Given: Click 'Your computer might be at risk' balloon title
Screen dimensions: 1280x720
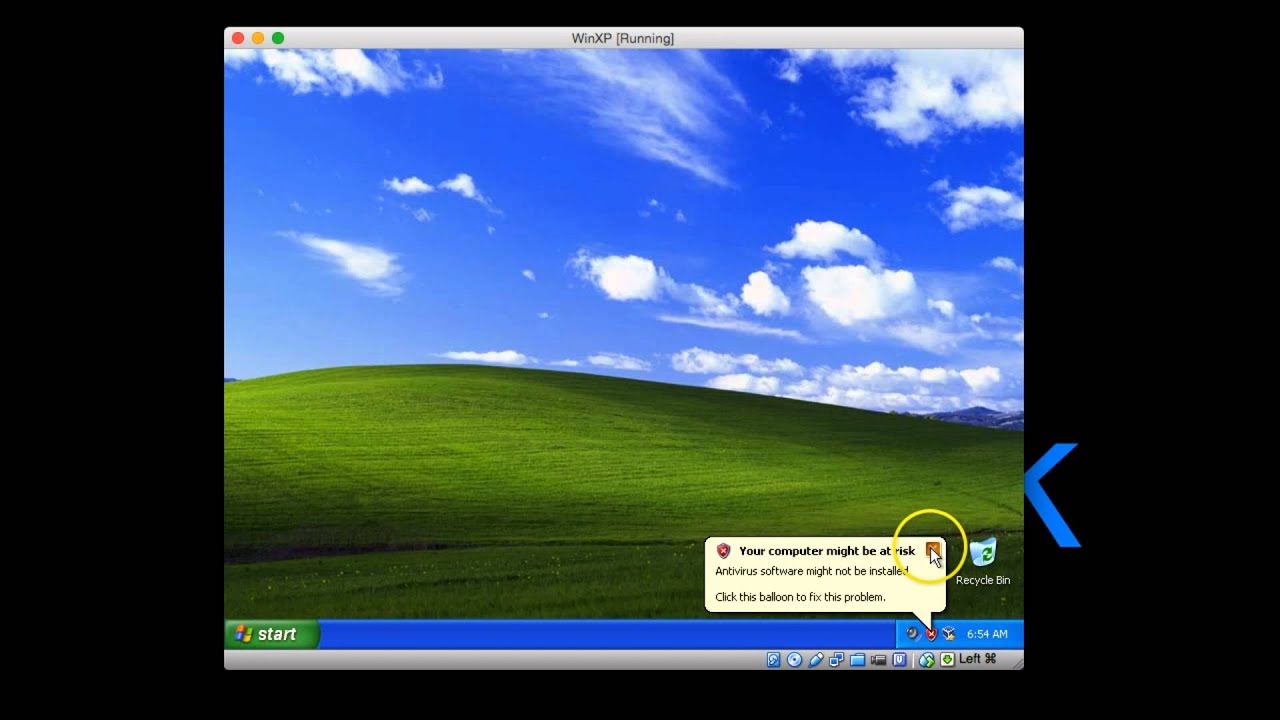Looking at the screenshot, I should tap(827, 551).
